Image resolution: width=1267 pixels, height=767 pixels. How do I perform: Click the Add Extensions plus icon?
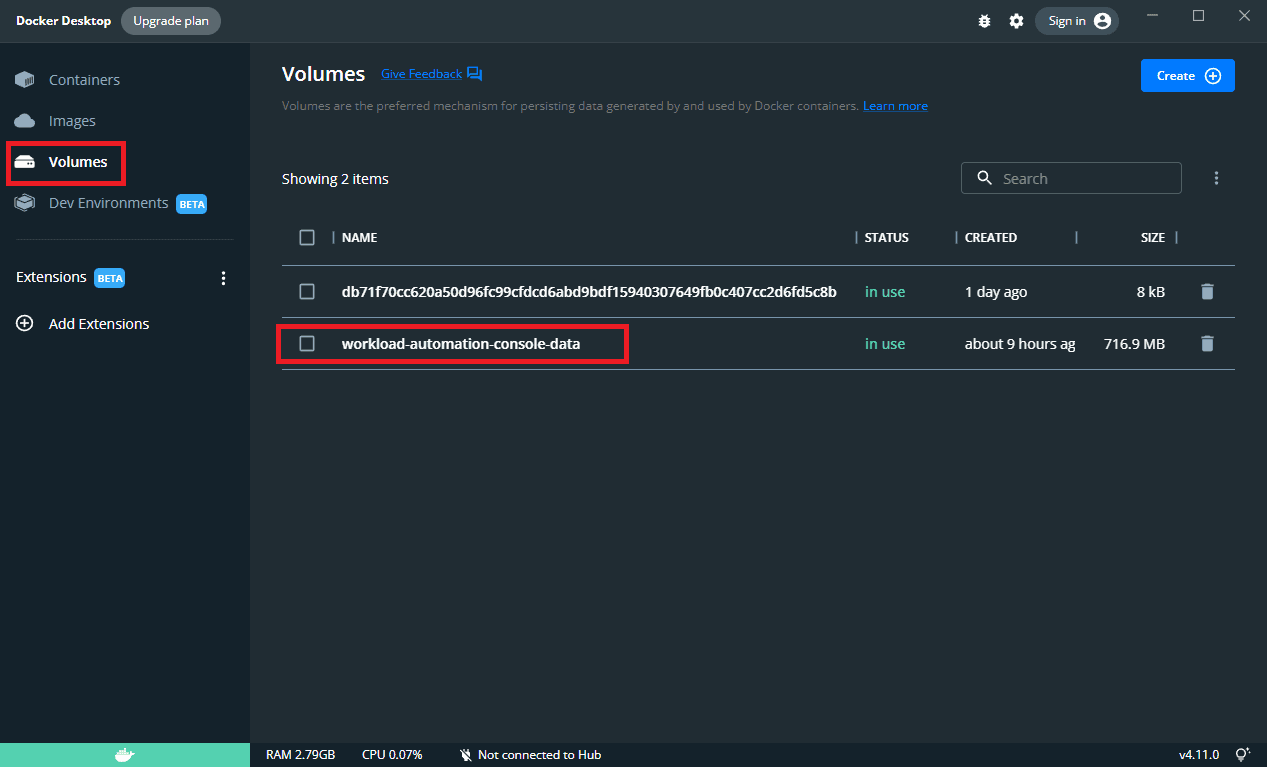tap(25, 324)
